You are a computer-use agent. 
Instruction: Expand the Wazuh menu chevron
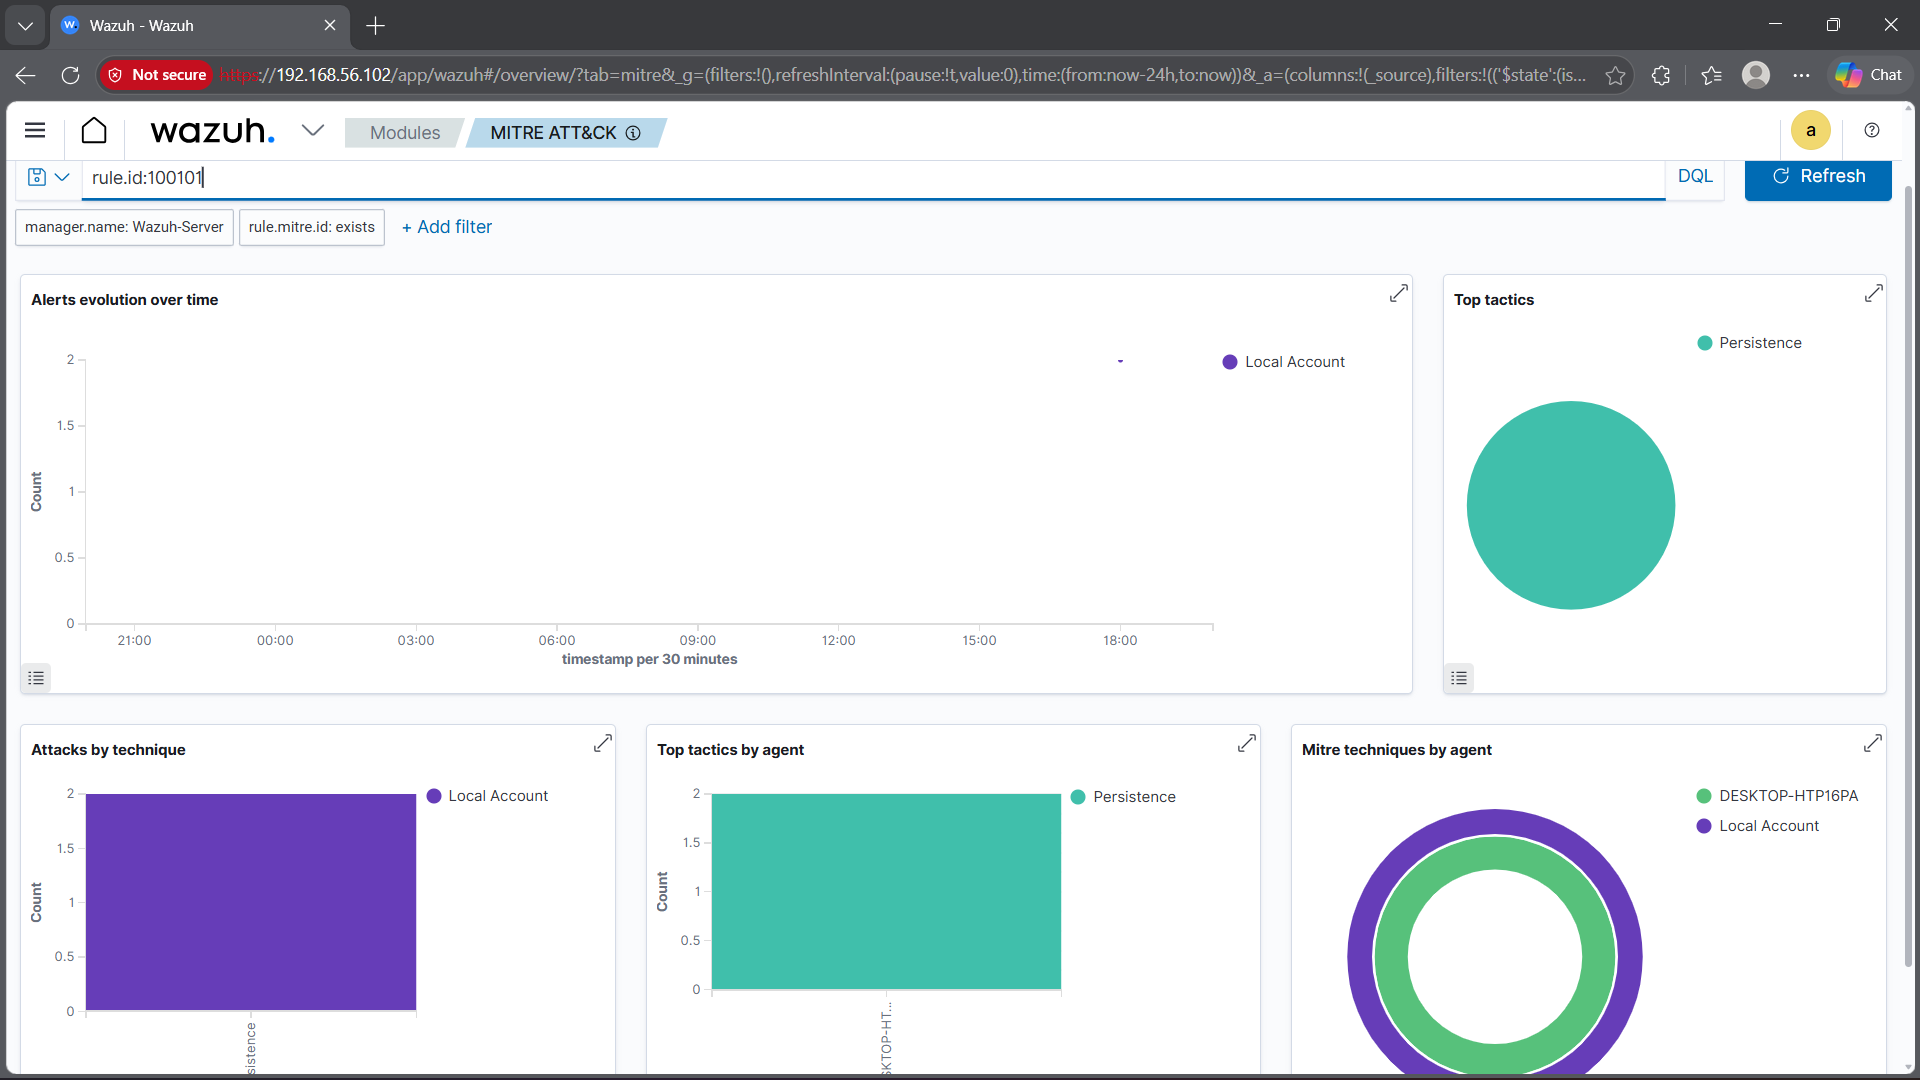point(313,130)
